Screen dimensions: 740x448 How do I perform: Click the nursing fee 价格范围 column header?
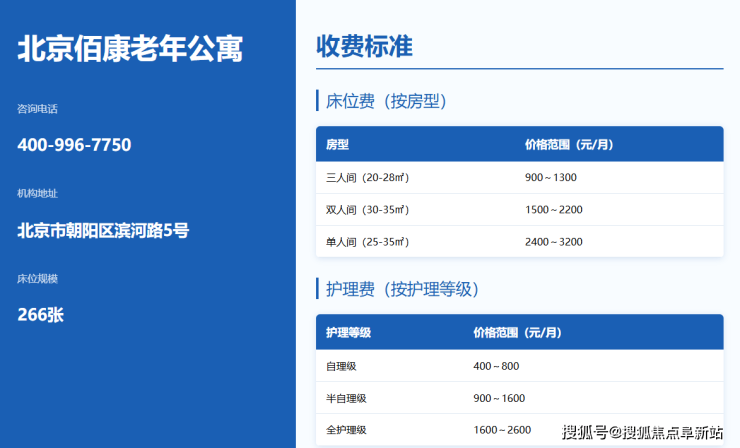point(518,333)
